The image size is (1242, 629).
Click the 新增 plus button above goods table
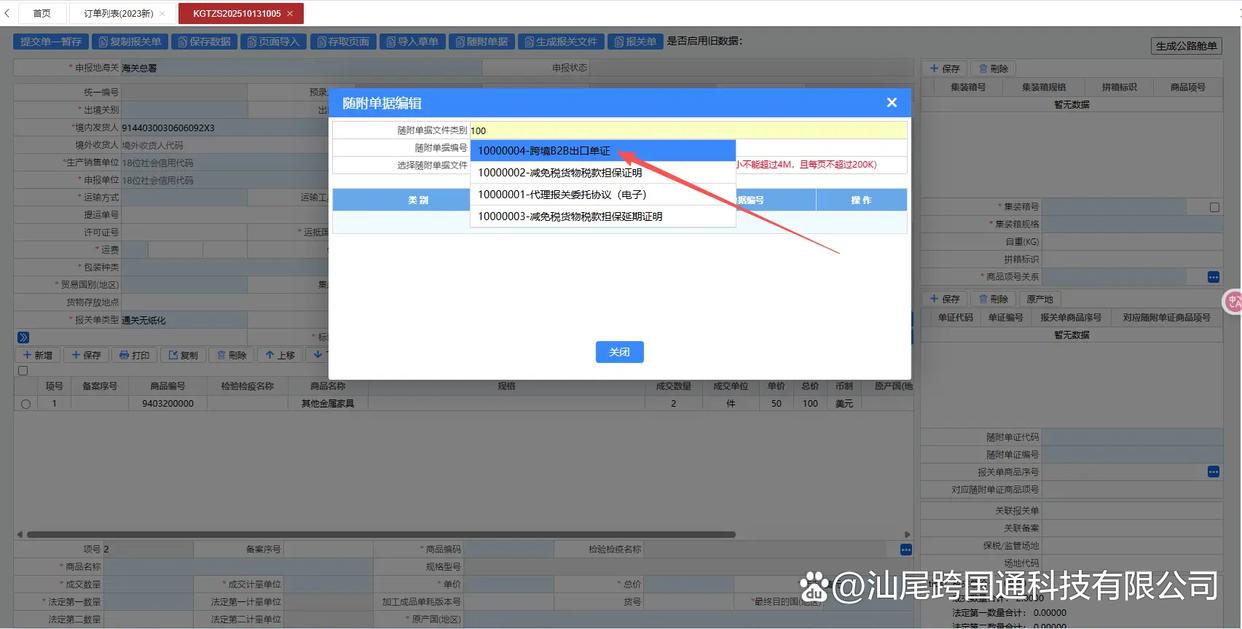click(x=37, y=355)
